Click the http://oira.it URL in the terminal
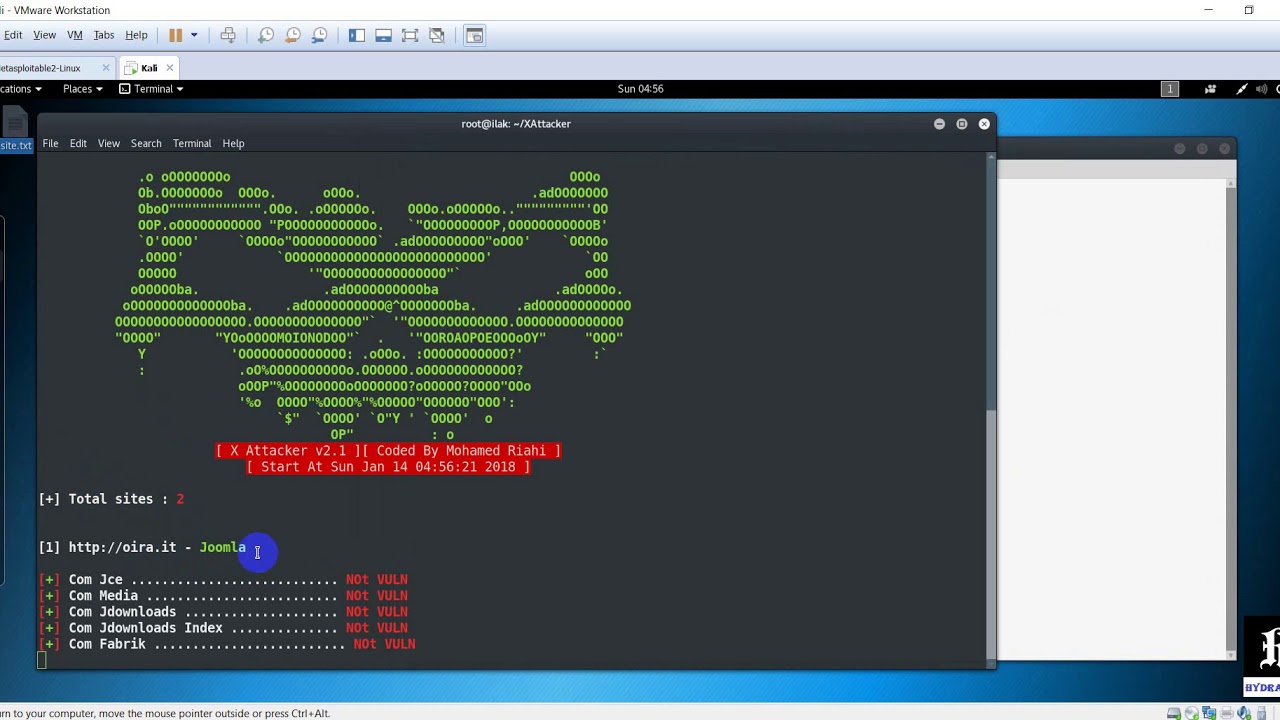This screenshot has height=720, width=1280. point(122,547)
